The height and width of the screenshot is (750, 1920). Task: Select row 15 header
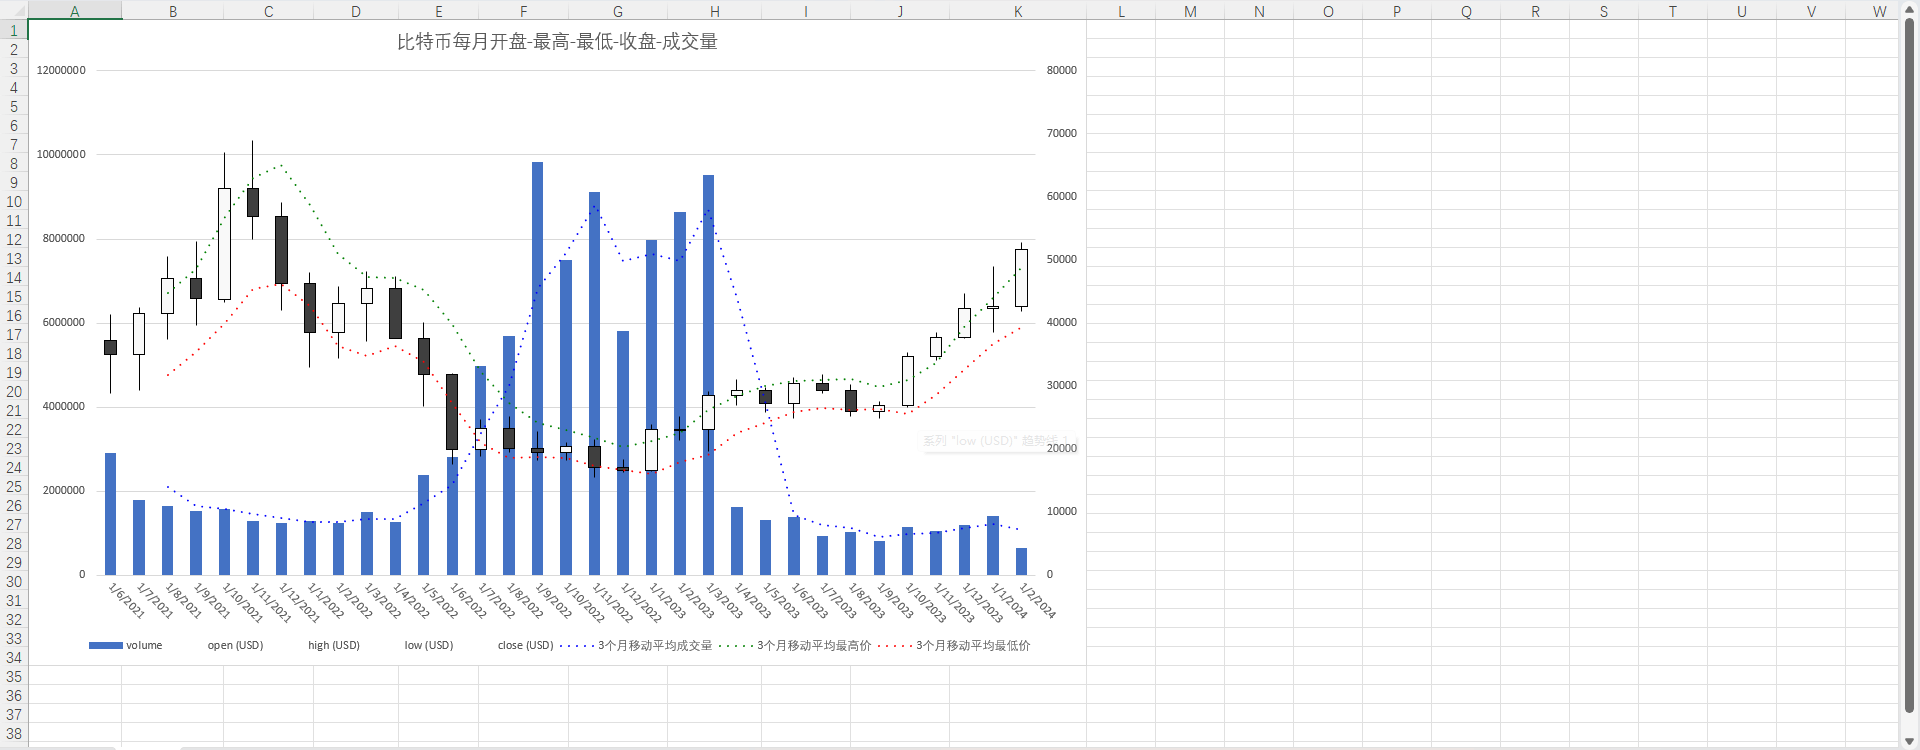14,297
